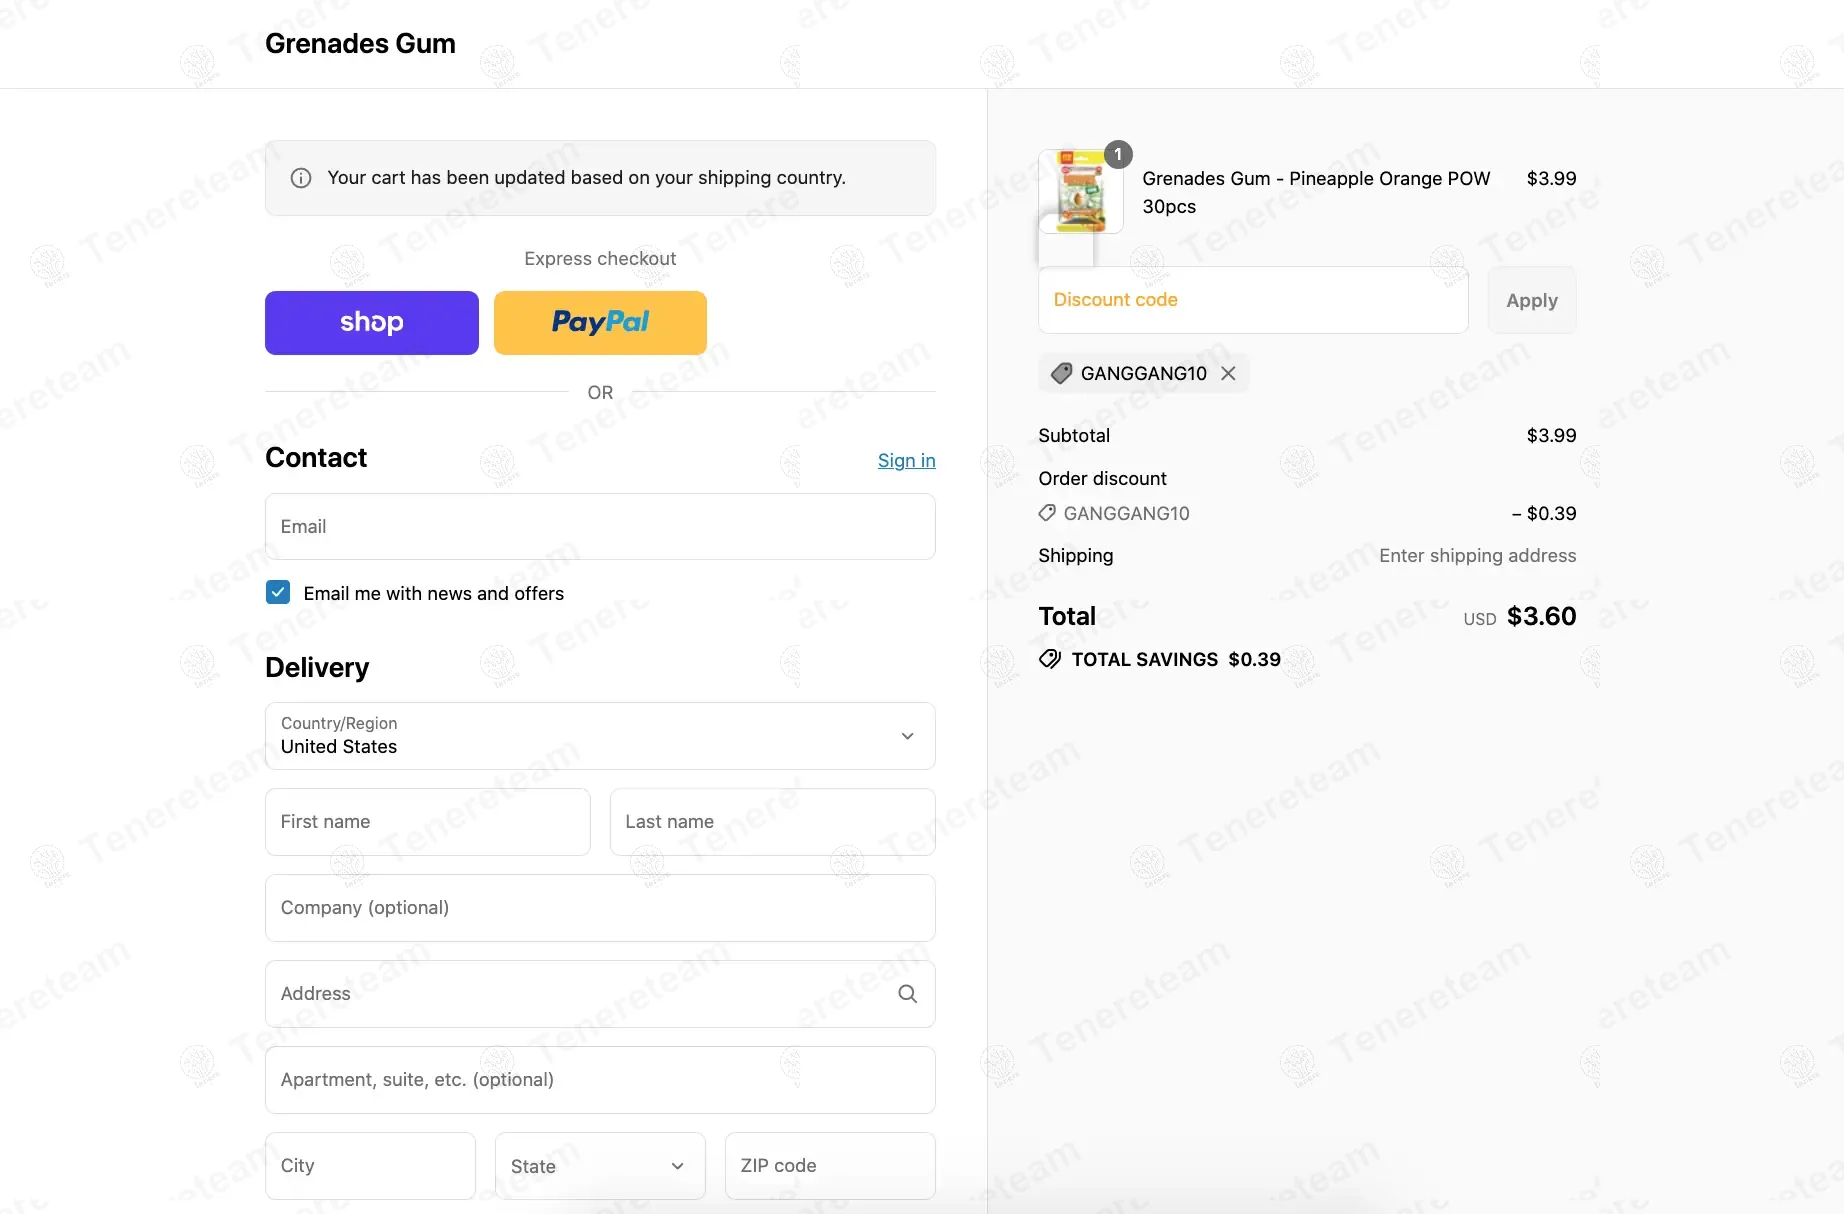
Task: Click the info icon in cart notice
Action: pos(300,178)
